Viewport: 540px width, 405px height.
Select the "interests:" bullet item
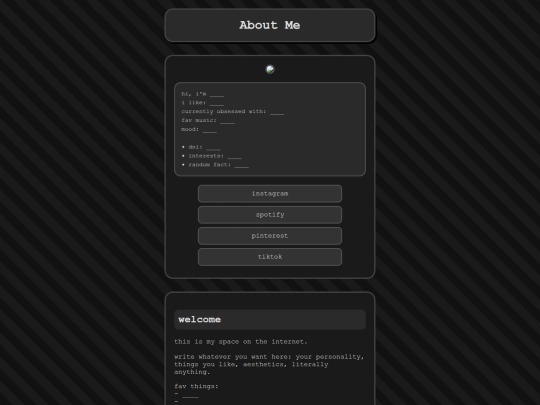(x=211, y=156)
